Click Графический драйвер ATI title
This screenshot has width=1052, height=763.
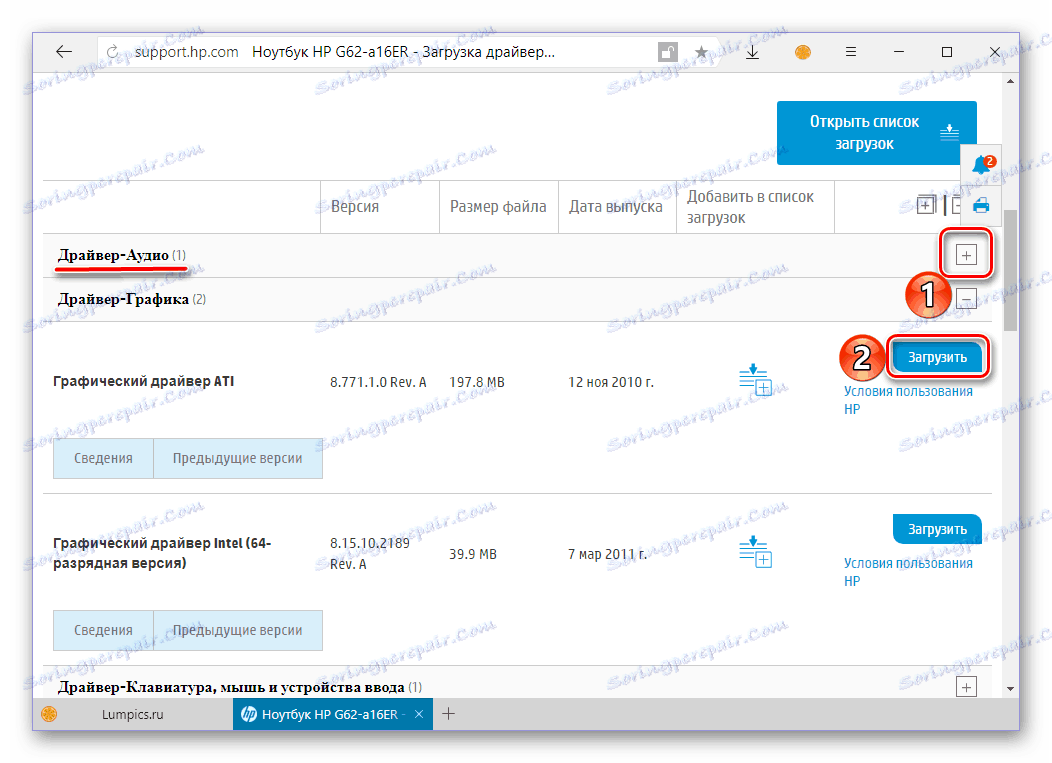(x=144, y=381)
